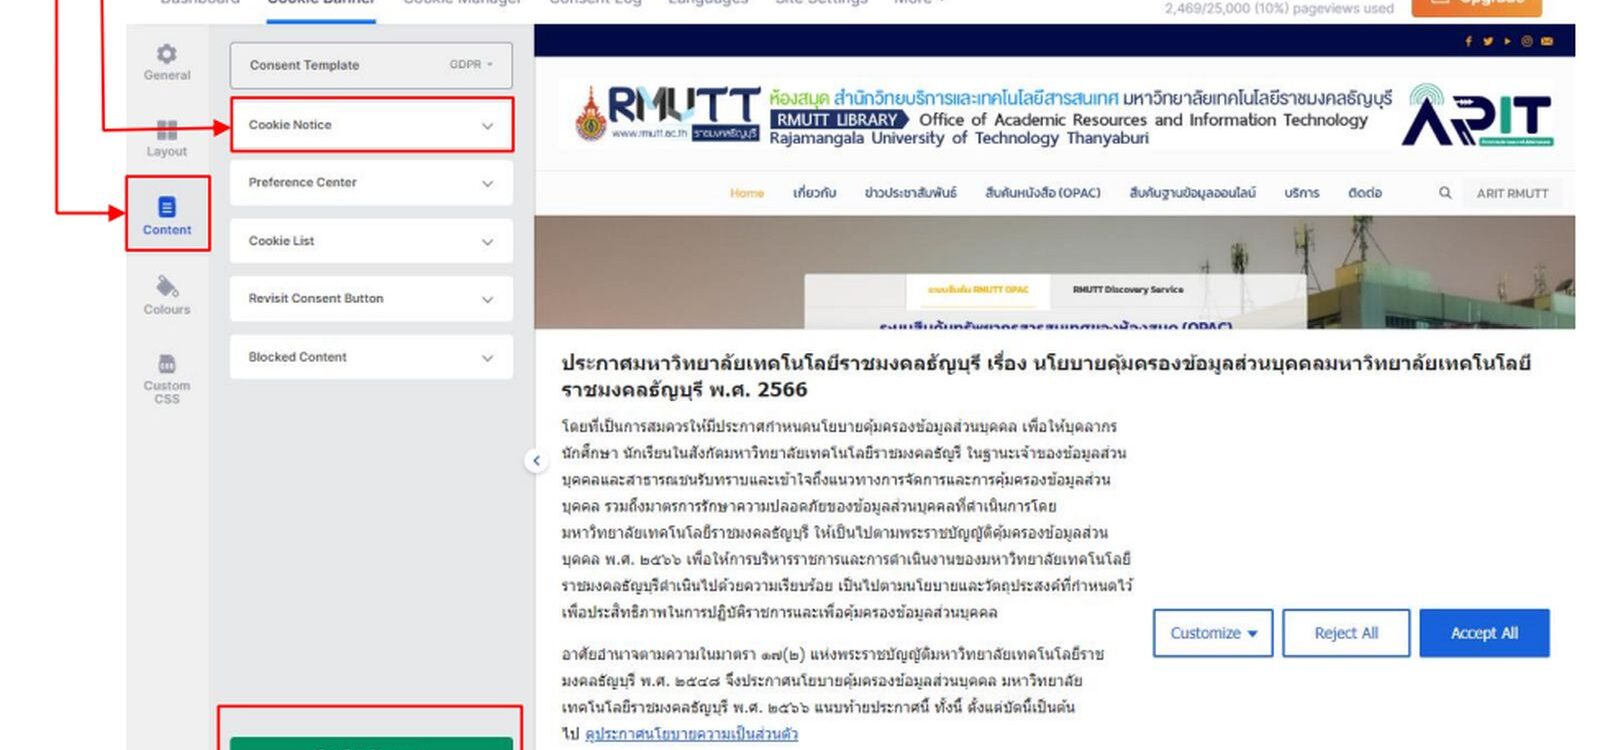The image size is (1600, 750).
Task: Expand the Cookie Notice section
Action: click(x=371, y=125)
